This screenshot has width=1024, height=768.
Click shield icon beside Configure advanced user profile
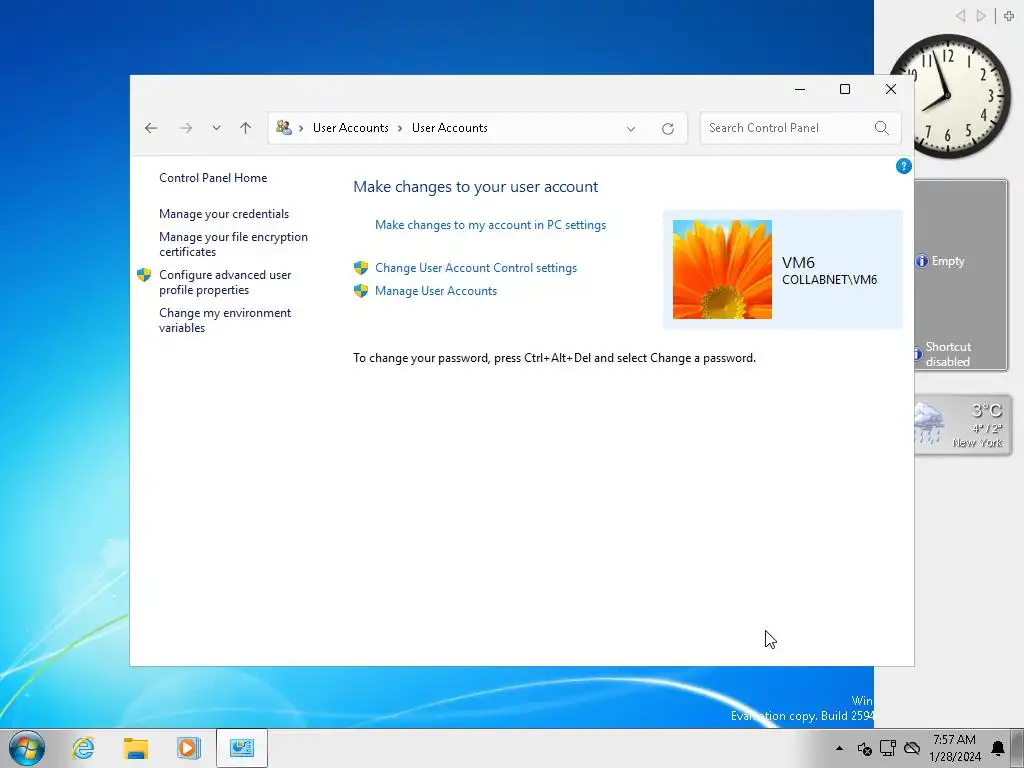pos(144,275)
